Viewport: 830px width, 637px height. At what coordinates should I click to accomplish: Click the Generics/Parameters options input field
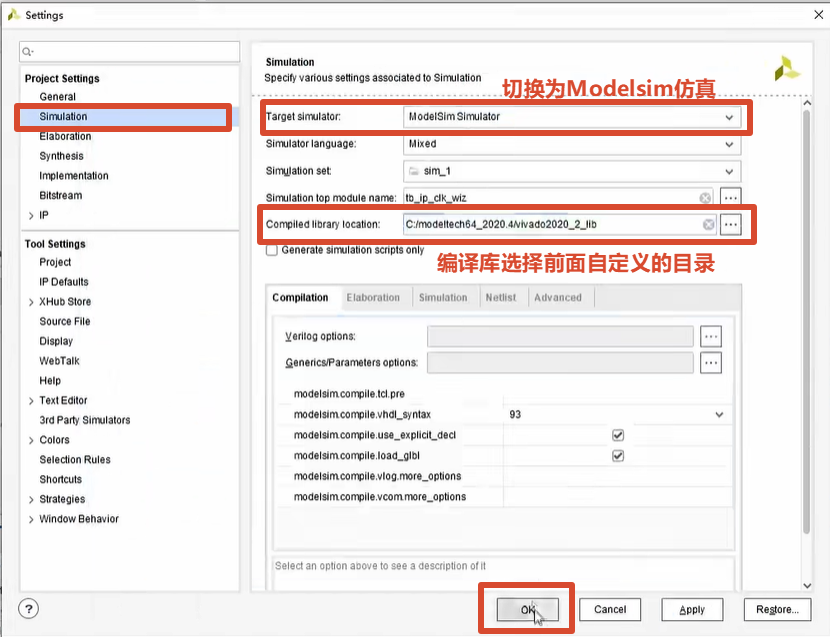pos(560,363)
